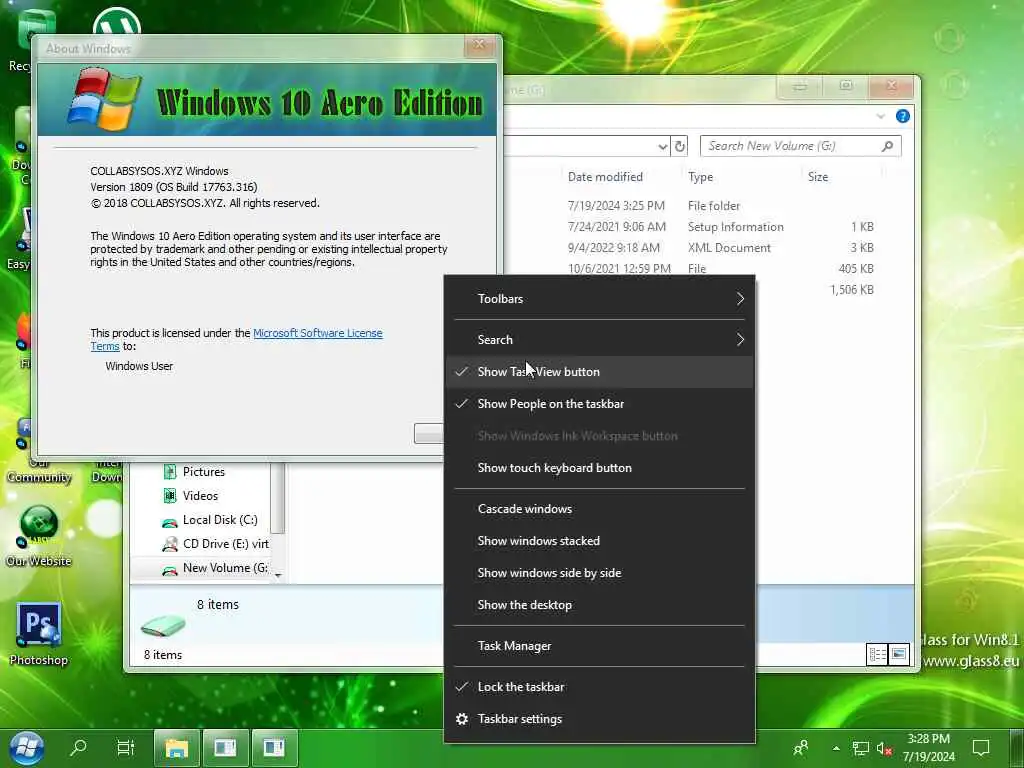
Task: Open the address bar history dropdown
Action: click(x=662, y=146)
